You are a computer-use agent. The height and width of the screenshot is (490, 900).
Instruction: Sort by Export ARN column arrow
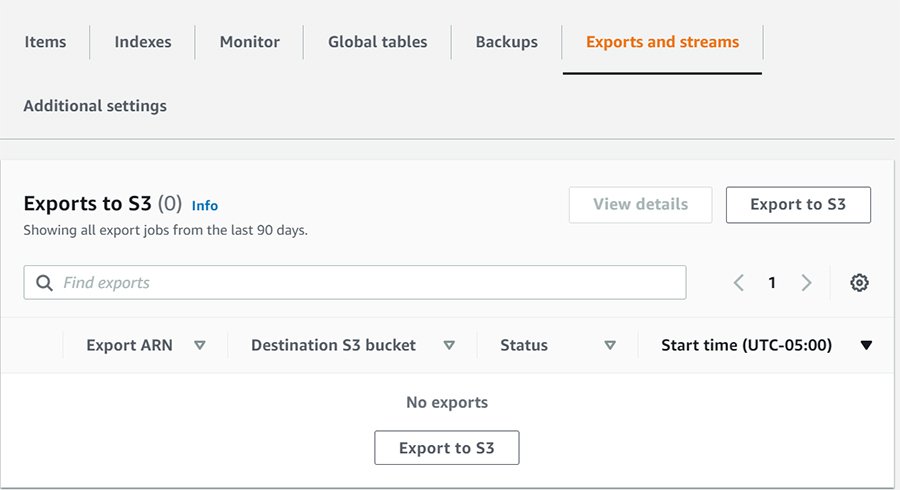point(199,345)
